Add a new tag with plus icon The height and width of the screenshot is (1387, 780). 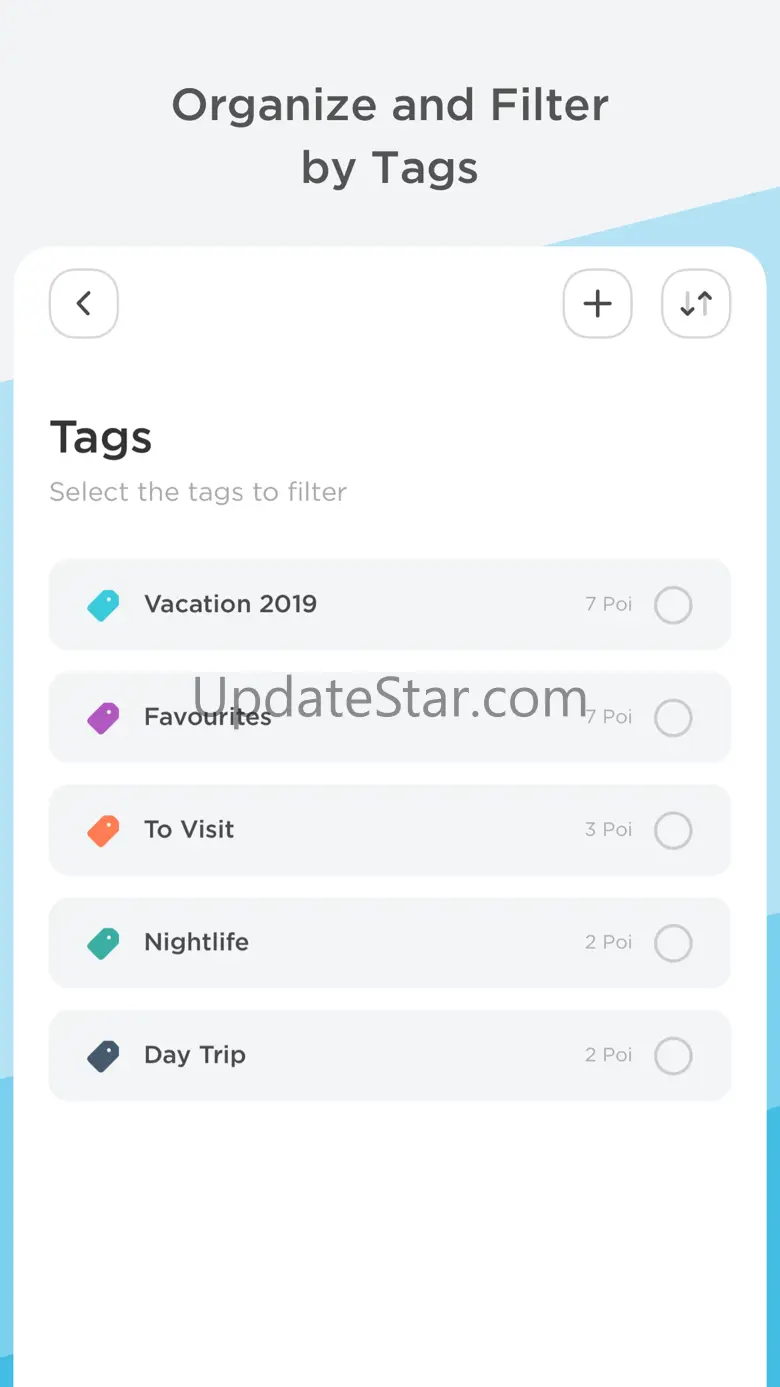(x=597, y=303)
